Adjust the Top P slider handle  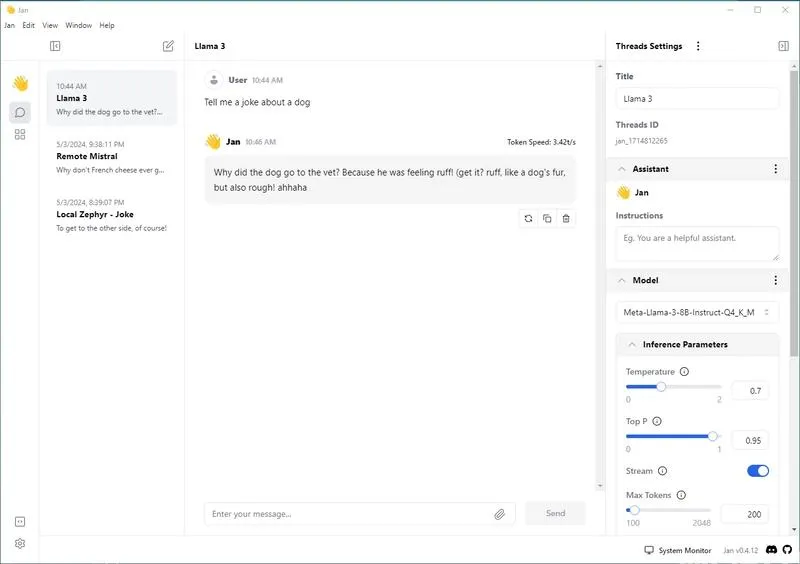713,436
